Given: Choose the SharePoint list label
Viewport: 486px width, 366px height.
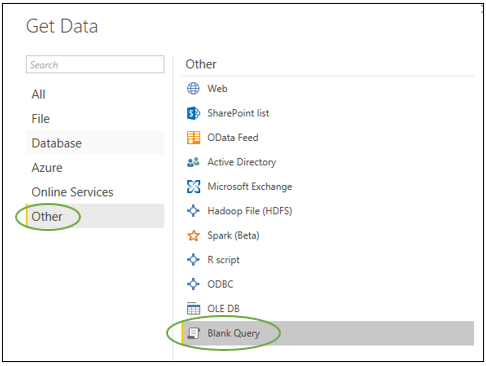Looking at the screenshot, I should tap(238, 113).
